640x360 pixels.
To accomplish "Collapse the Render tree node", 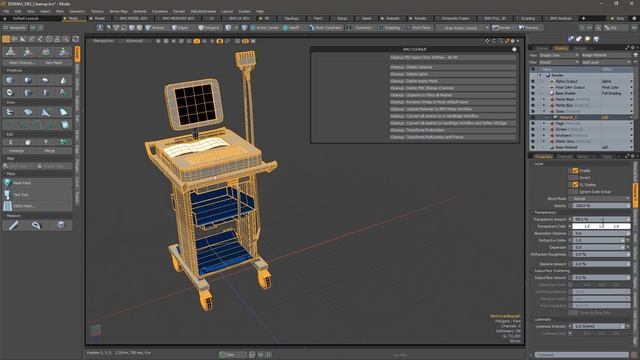I will pos(540,75).
